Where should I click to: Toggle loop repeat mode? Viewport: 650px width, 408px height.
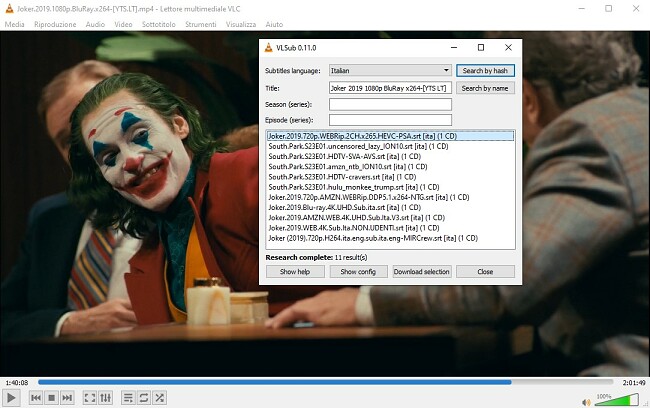coord(144,398)
